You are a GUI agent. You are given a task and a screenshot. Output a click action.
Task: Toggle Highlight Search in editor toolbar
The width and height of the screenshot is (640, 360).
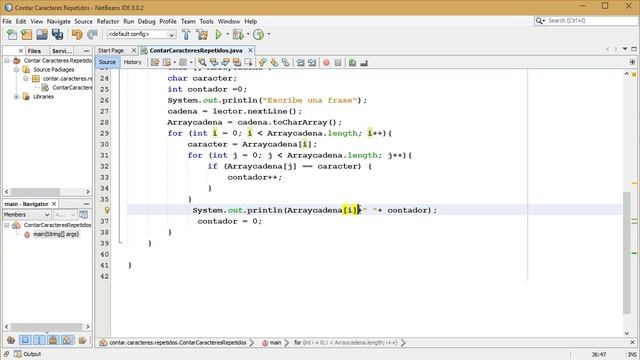pos(236,62)
